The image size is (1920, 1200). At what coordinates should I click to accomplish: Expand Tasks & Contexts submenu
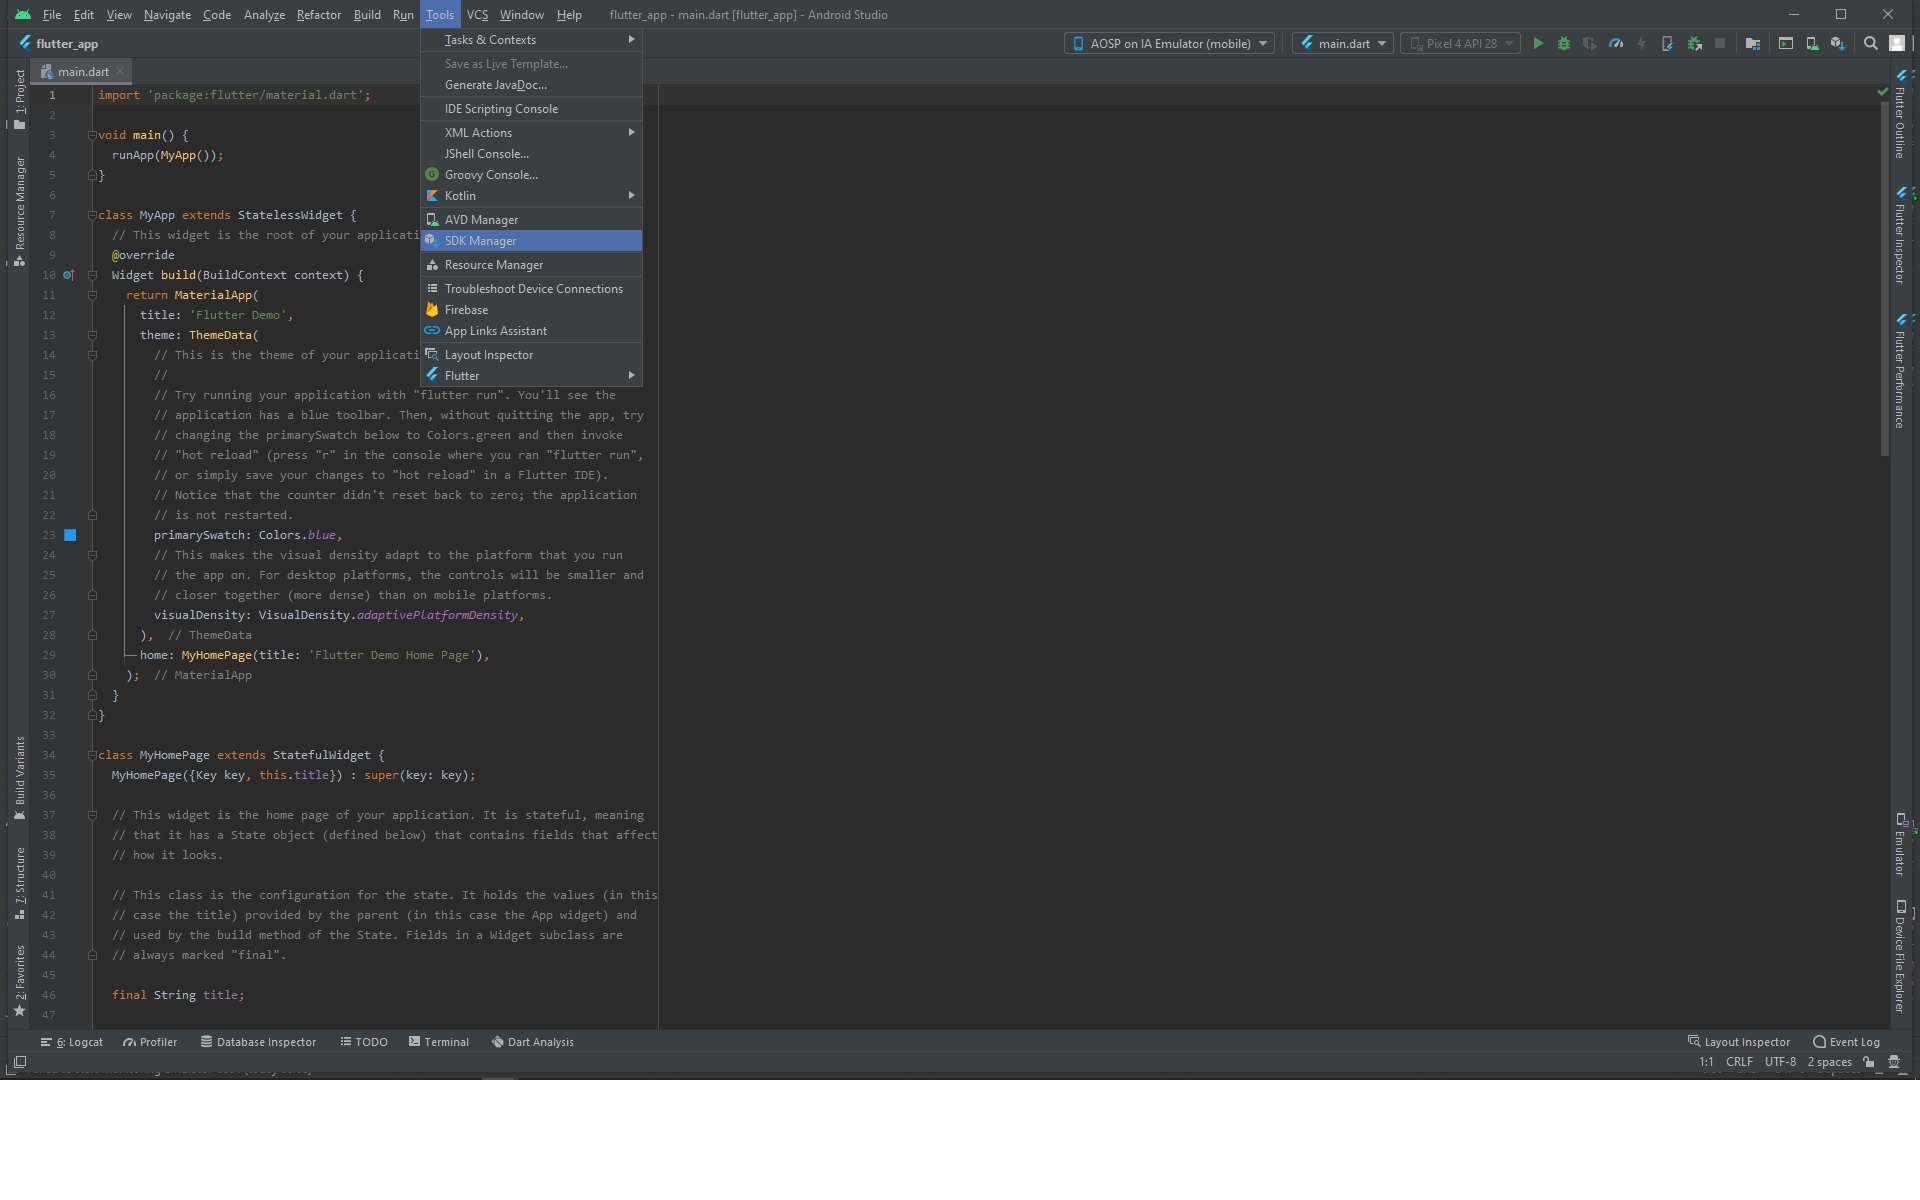pos(531,40)
